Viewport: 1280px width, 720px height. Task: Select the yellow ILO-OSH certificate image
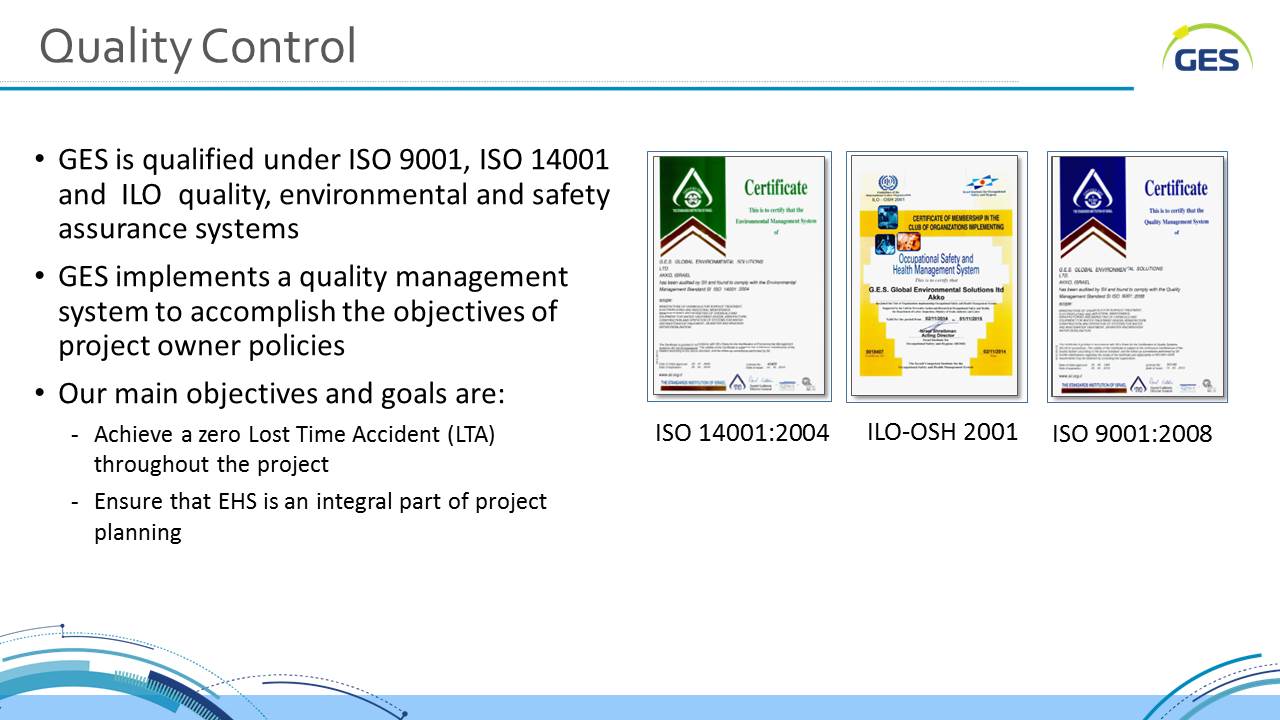point(937,277)
